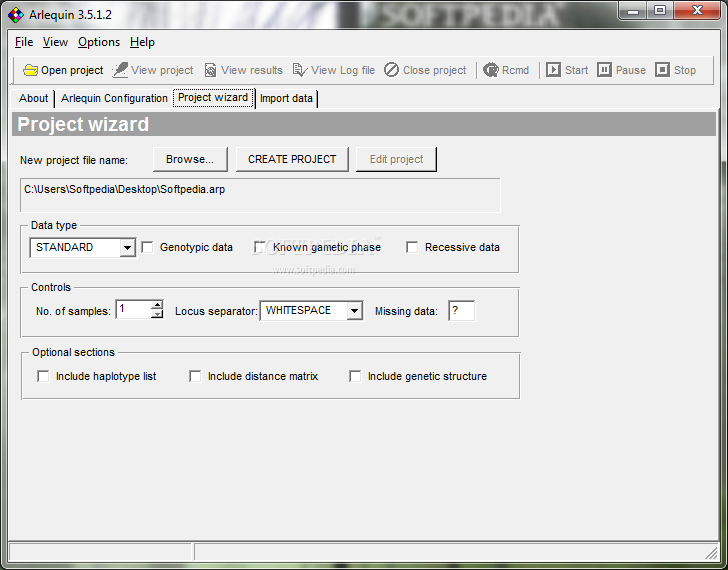Click the View Log file icon
Image resolution: width=728 pixels, height=570 pixels.
point(300,70)
